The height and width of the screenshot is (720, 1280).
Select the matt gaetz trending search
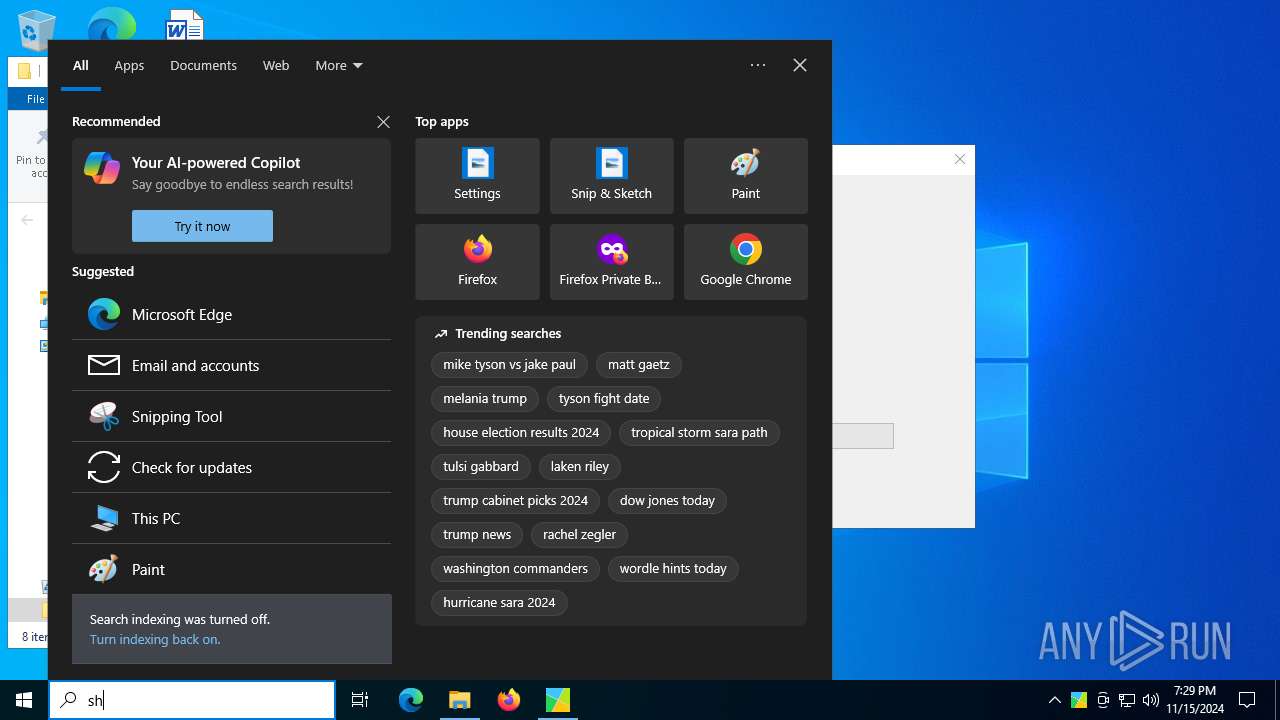click(638, 365)
